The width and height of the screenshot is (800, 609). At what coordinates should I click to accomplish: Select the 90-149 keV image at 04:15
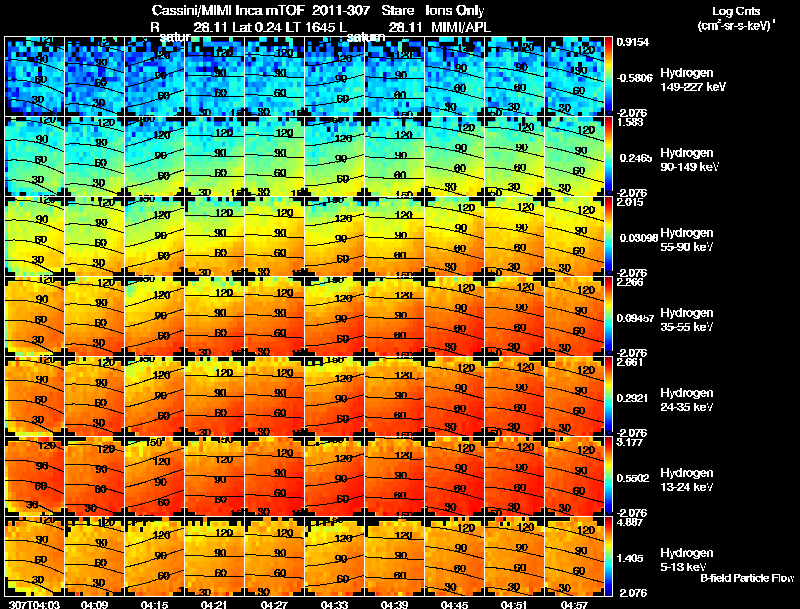[x=155, y=157]
